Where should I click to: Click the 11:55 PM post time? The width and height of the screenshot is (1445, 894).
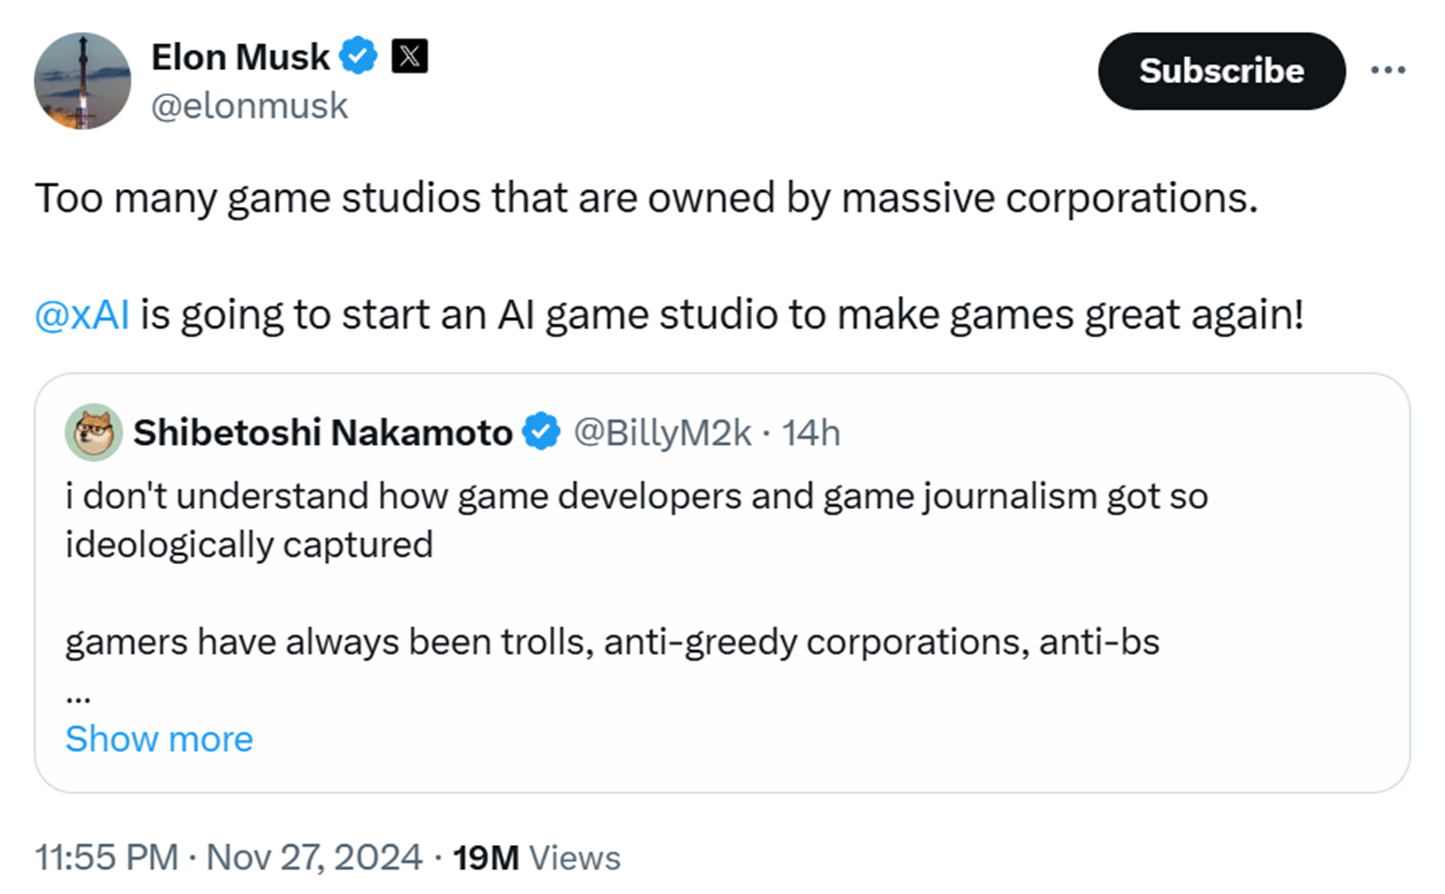(106, 858)
